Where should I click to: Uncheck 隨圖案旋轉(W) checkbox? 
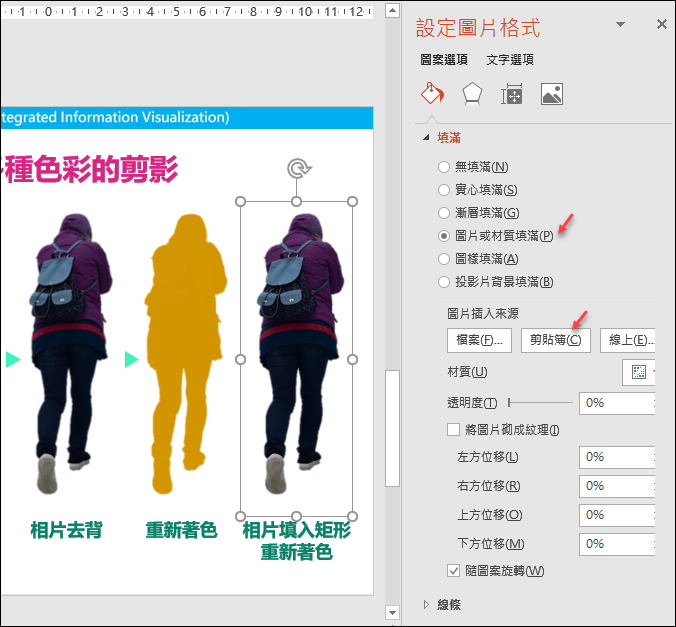click(x=453, y=571)
